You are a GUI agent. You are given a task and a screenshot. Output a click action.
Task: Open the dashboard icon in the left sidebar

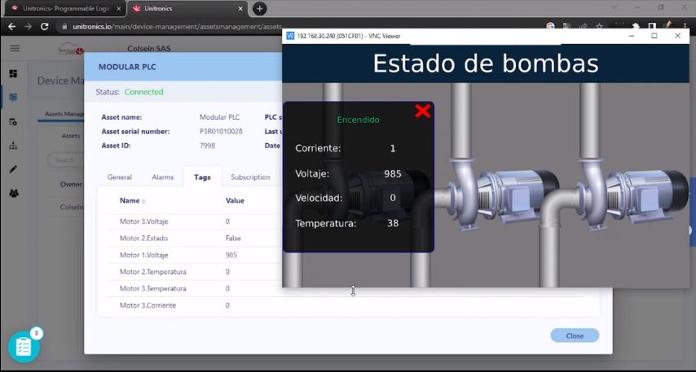click(x=13, y=73)
